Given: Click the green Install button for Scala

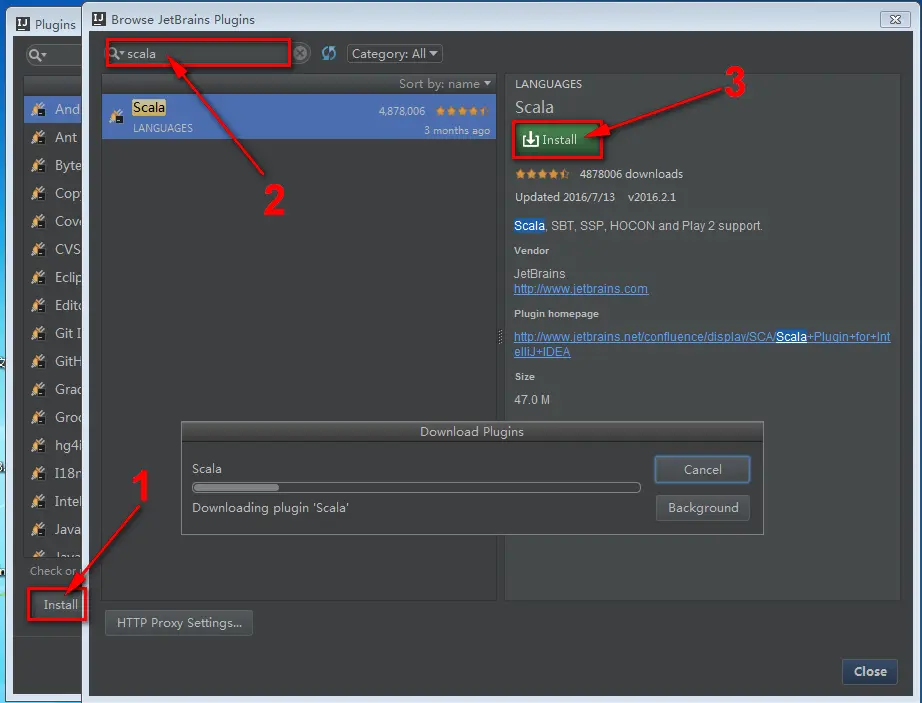Looking at the screenshot, I should (557, 139).
